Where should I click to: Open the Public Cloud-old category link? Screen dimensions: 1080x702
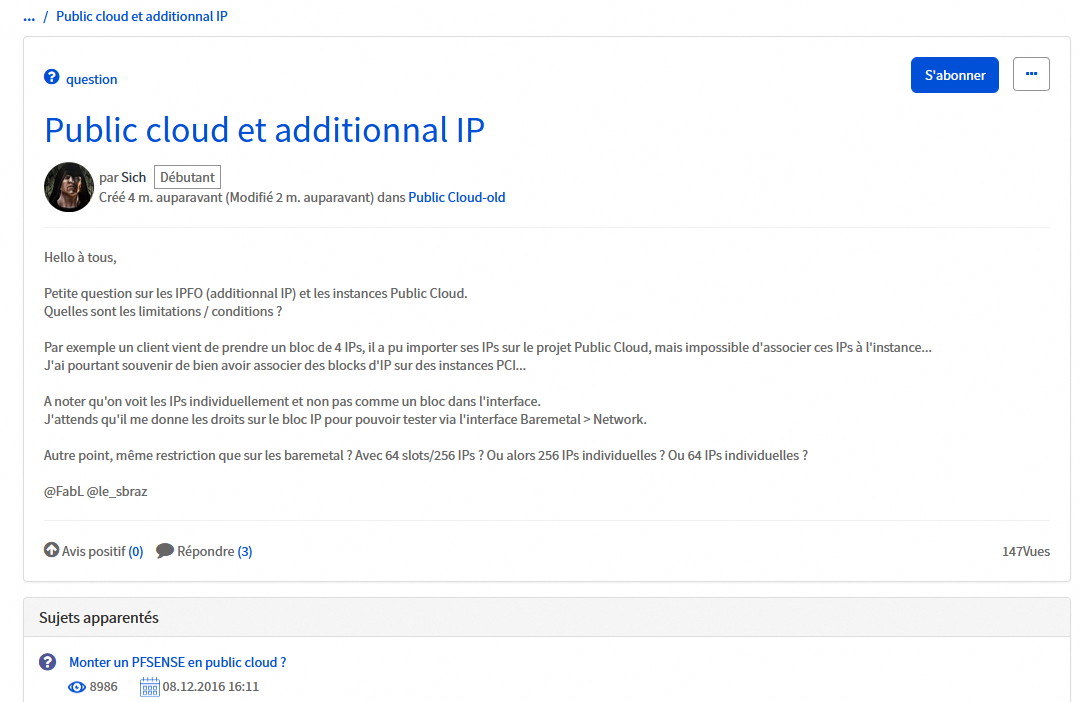click(457, 198)
